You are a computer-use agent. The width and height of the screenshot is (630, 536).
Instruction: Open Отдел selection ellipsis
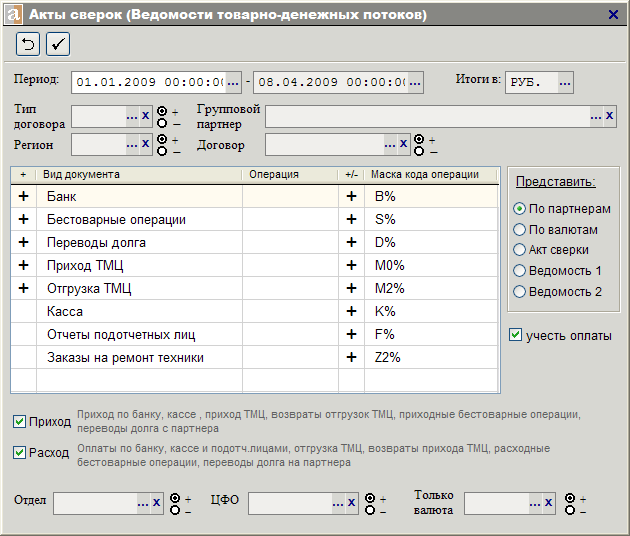pos(143,503)
